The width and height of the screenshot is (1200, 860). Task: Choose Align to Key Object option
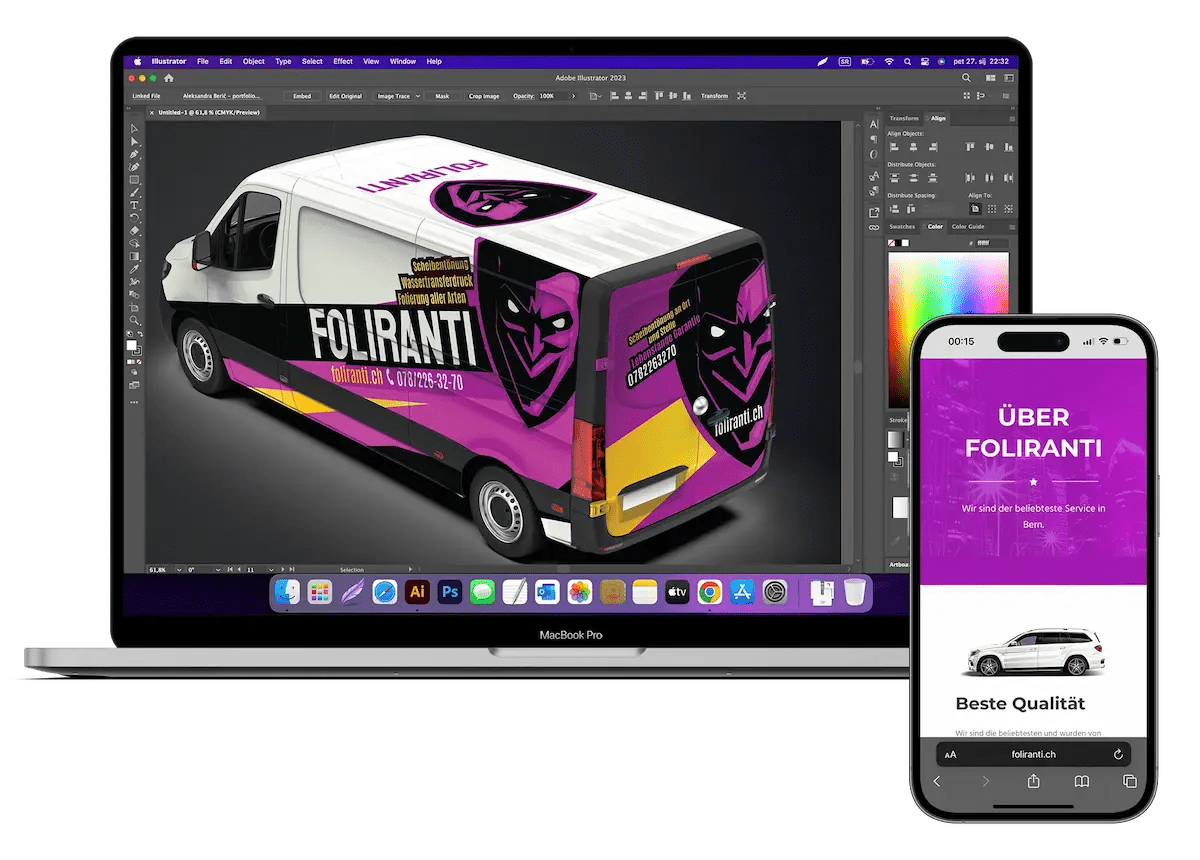pos(1009,209)
